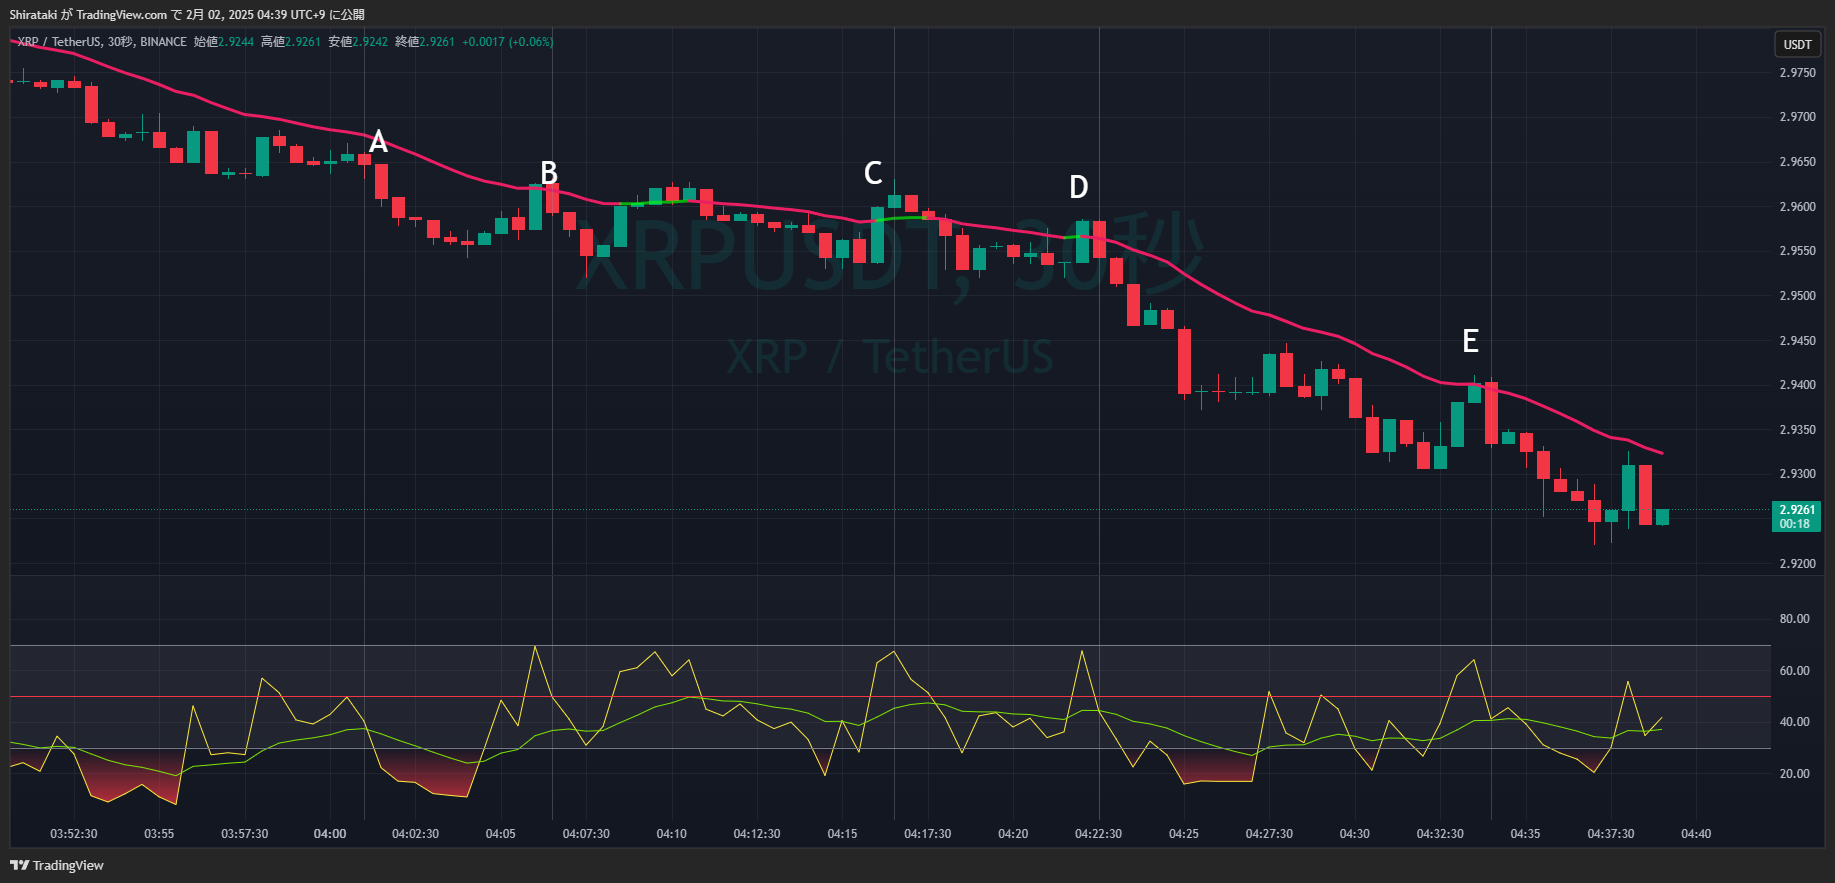Click the 04:12:30 time axis label

(x=757, y=834)
